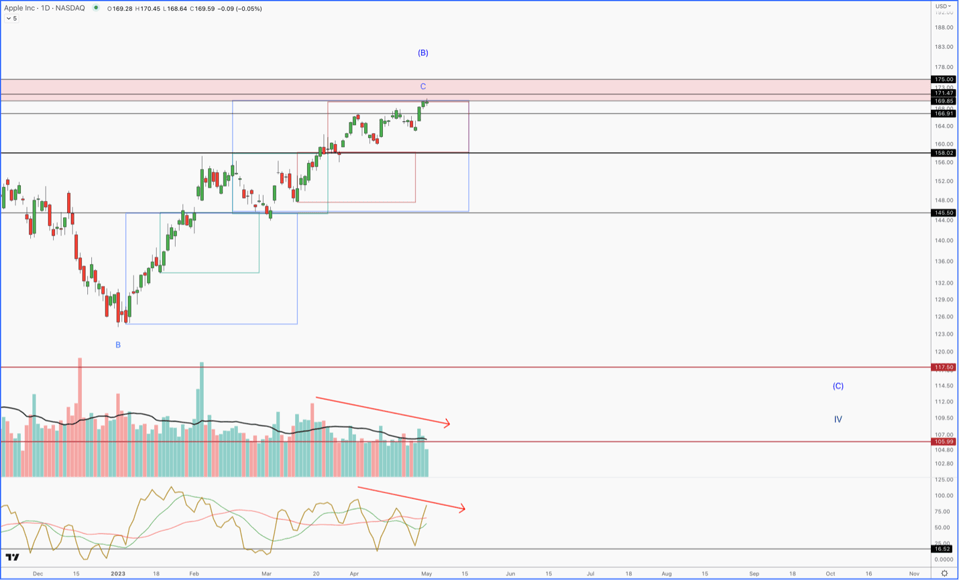
Task: Click the green market status dot
Action: (x=95, y=9)
